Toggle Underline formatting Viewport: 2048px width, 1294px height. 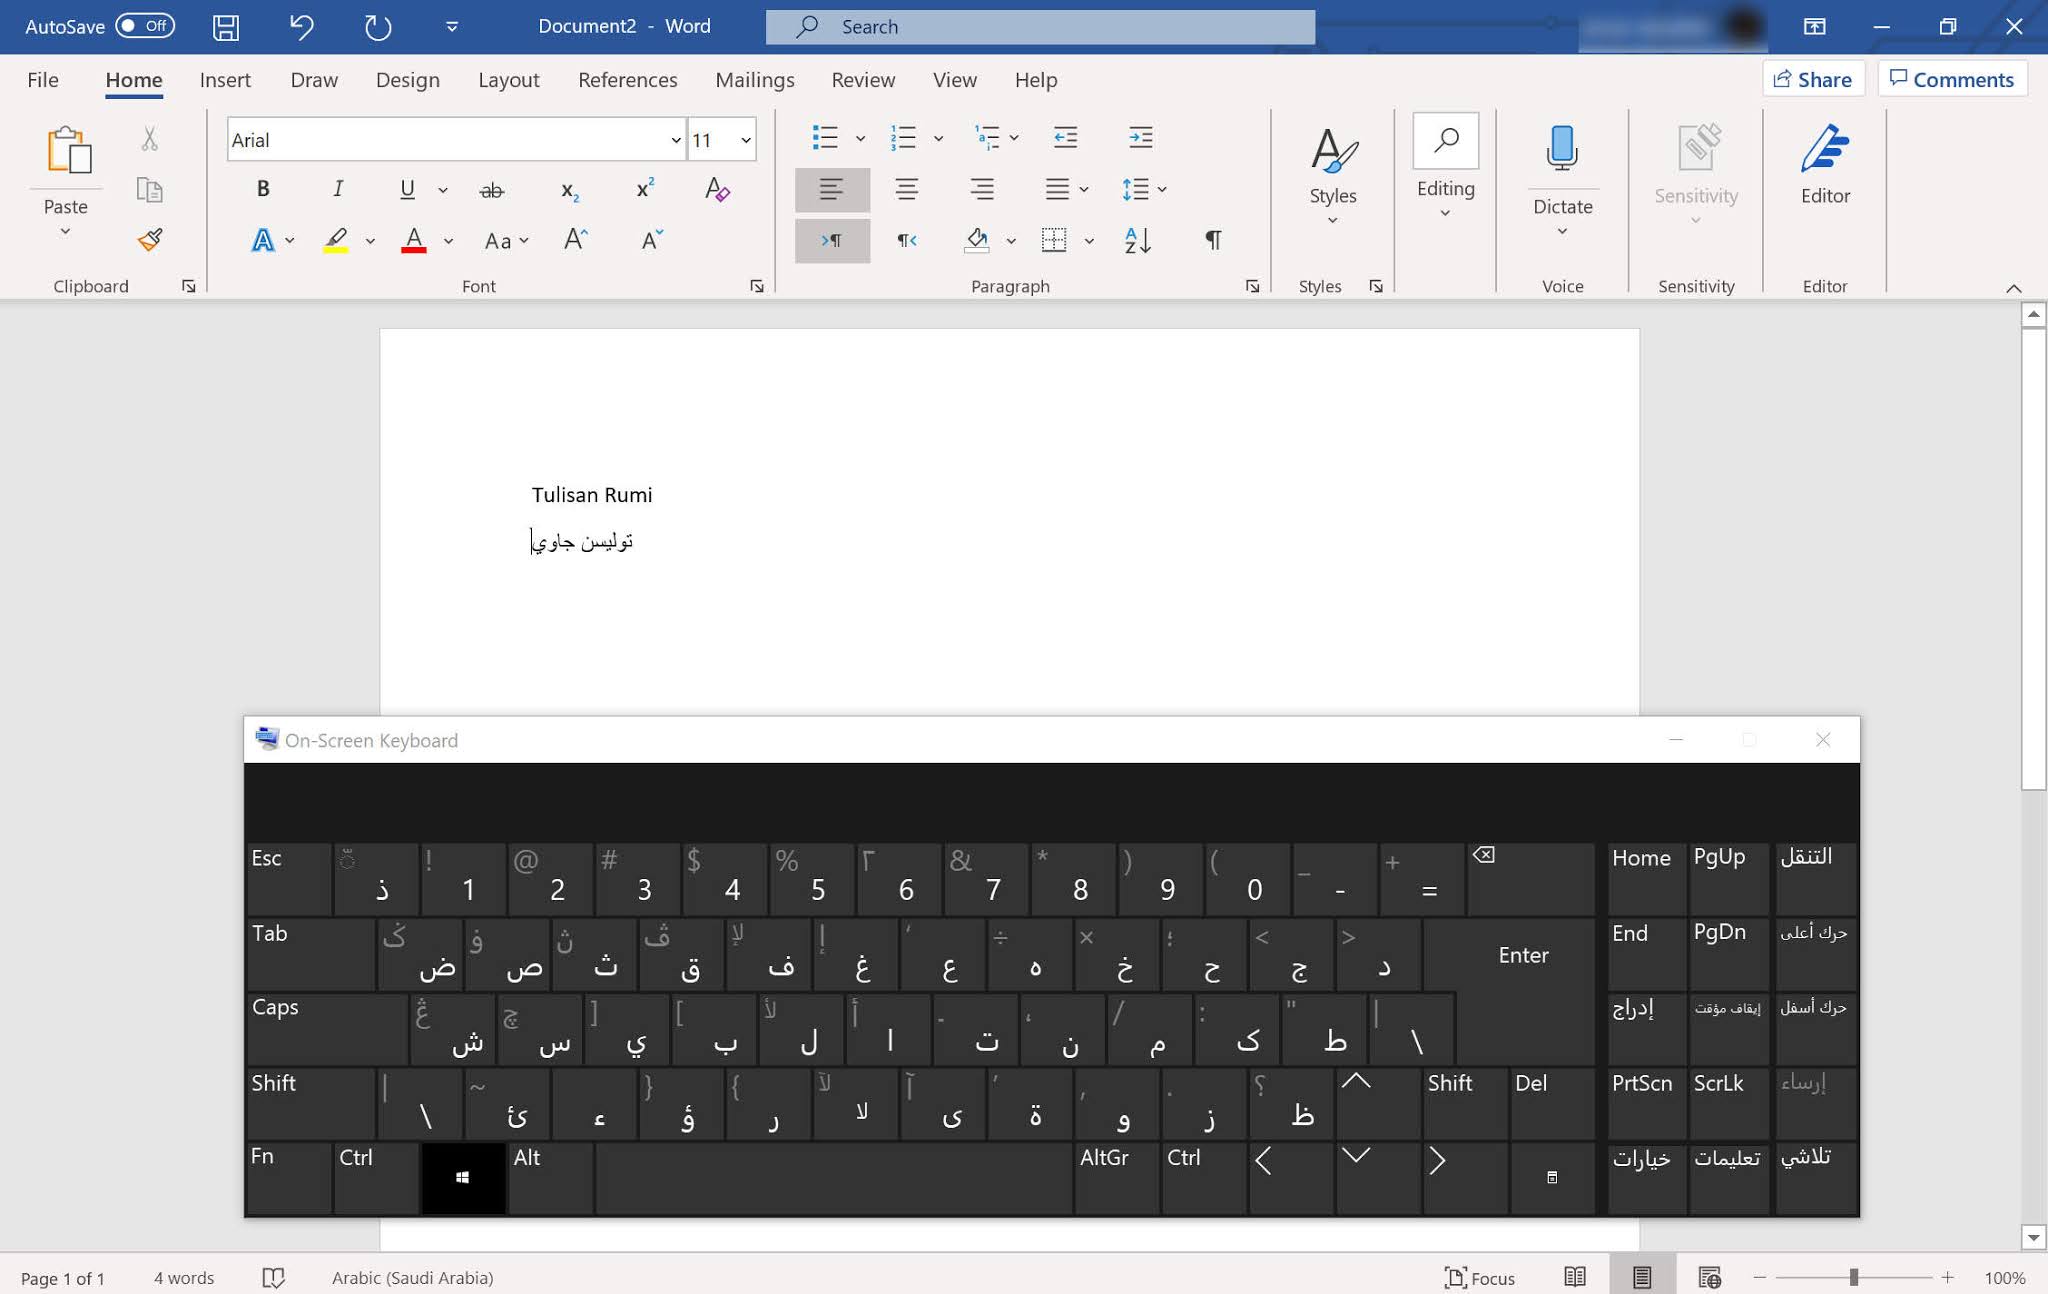tap(407, 188)
